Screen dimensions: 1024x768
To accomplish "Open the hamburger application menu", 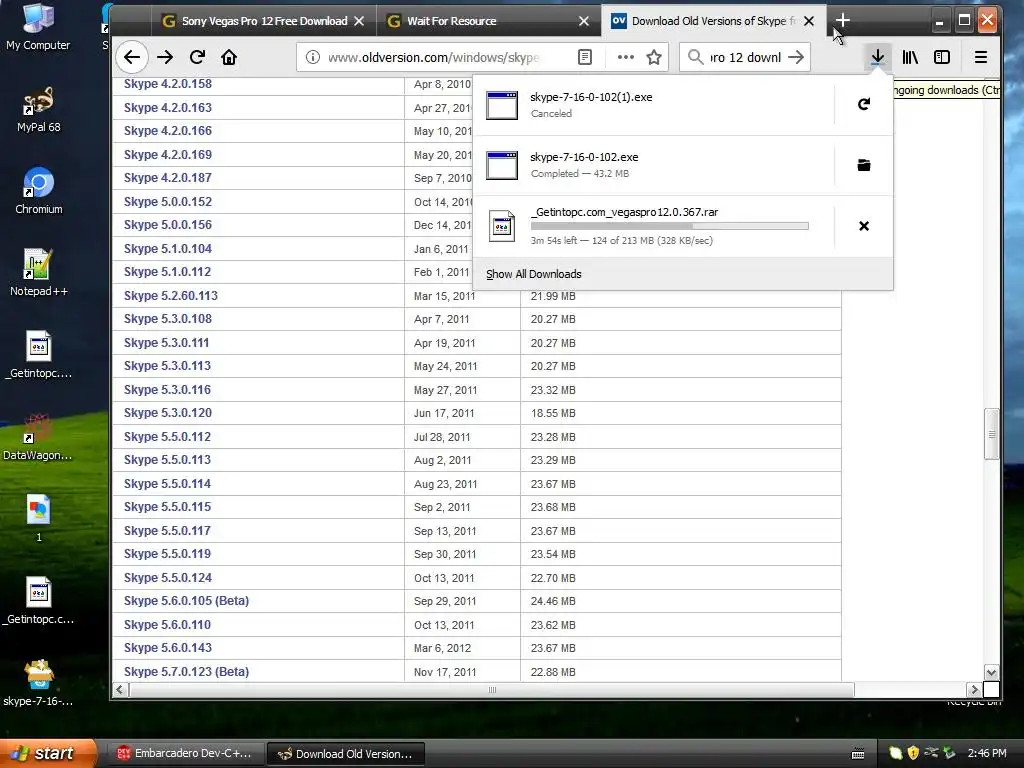I will pos(980,57).
